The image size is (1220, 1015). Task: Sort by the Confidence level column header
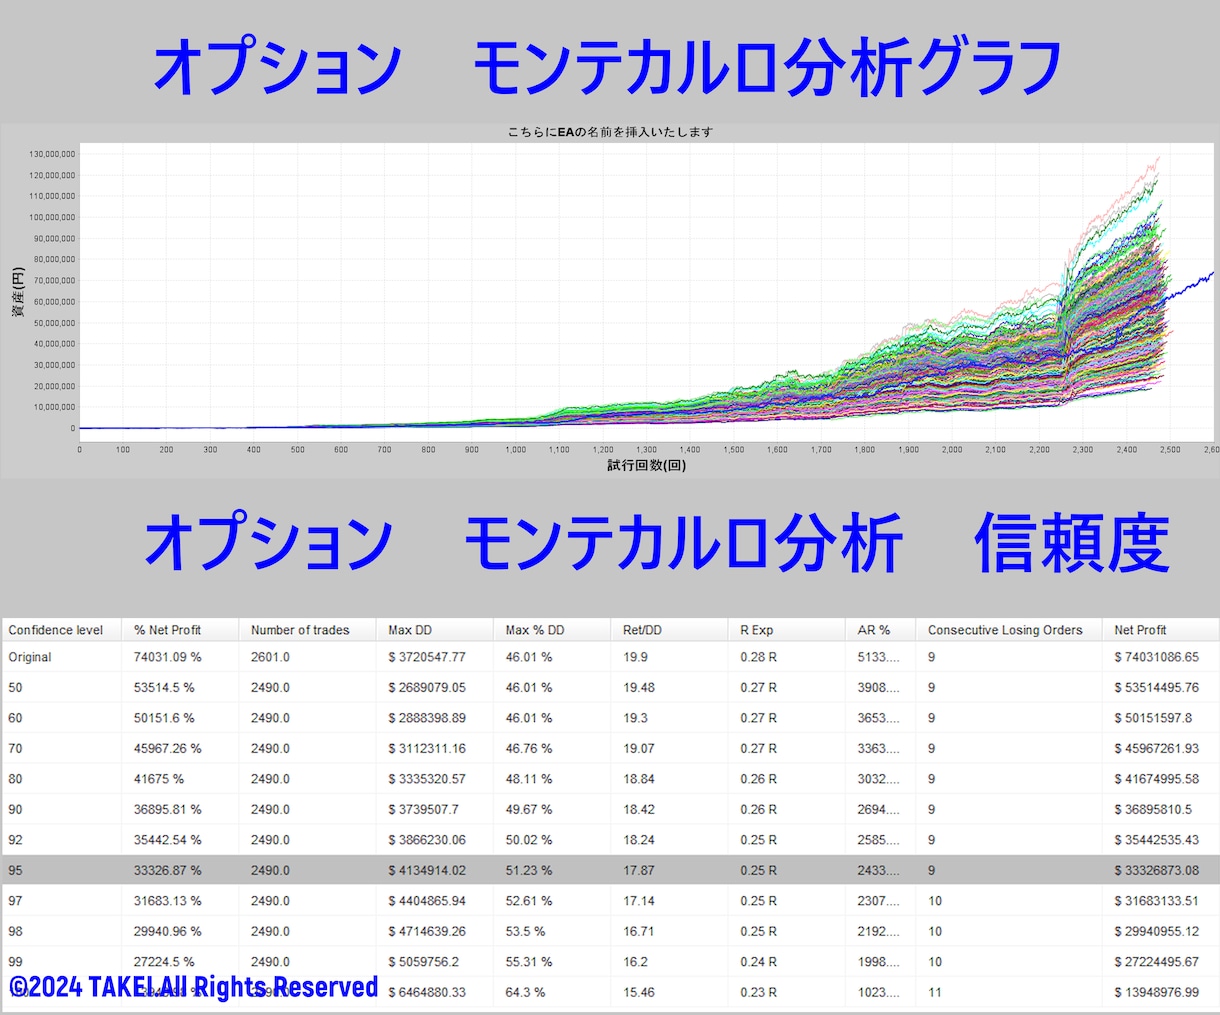click(x=61, y=630)
